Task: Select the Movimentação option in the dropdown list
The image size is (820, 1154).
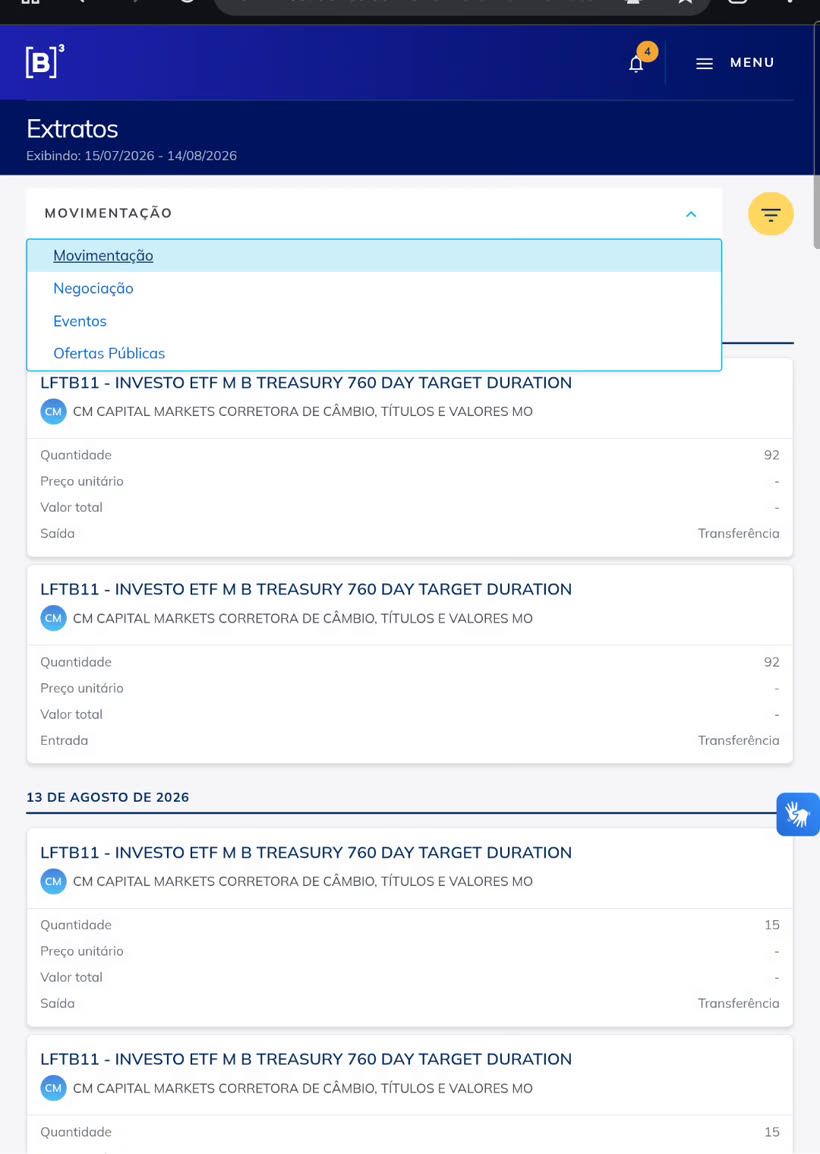Action: point(374,255)
